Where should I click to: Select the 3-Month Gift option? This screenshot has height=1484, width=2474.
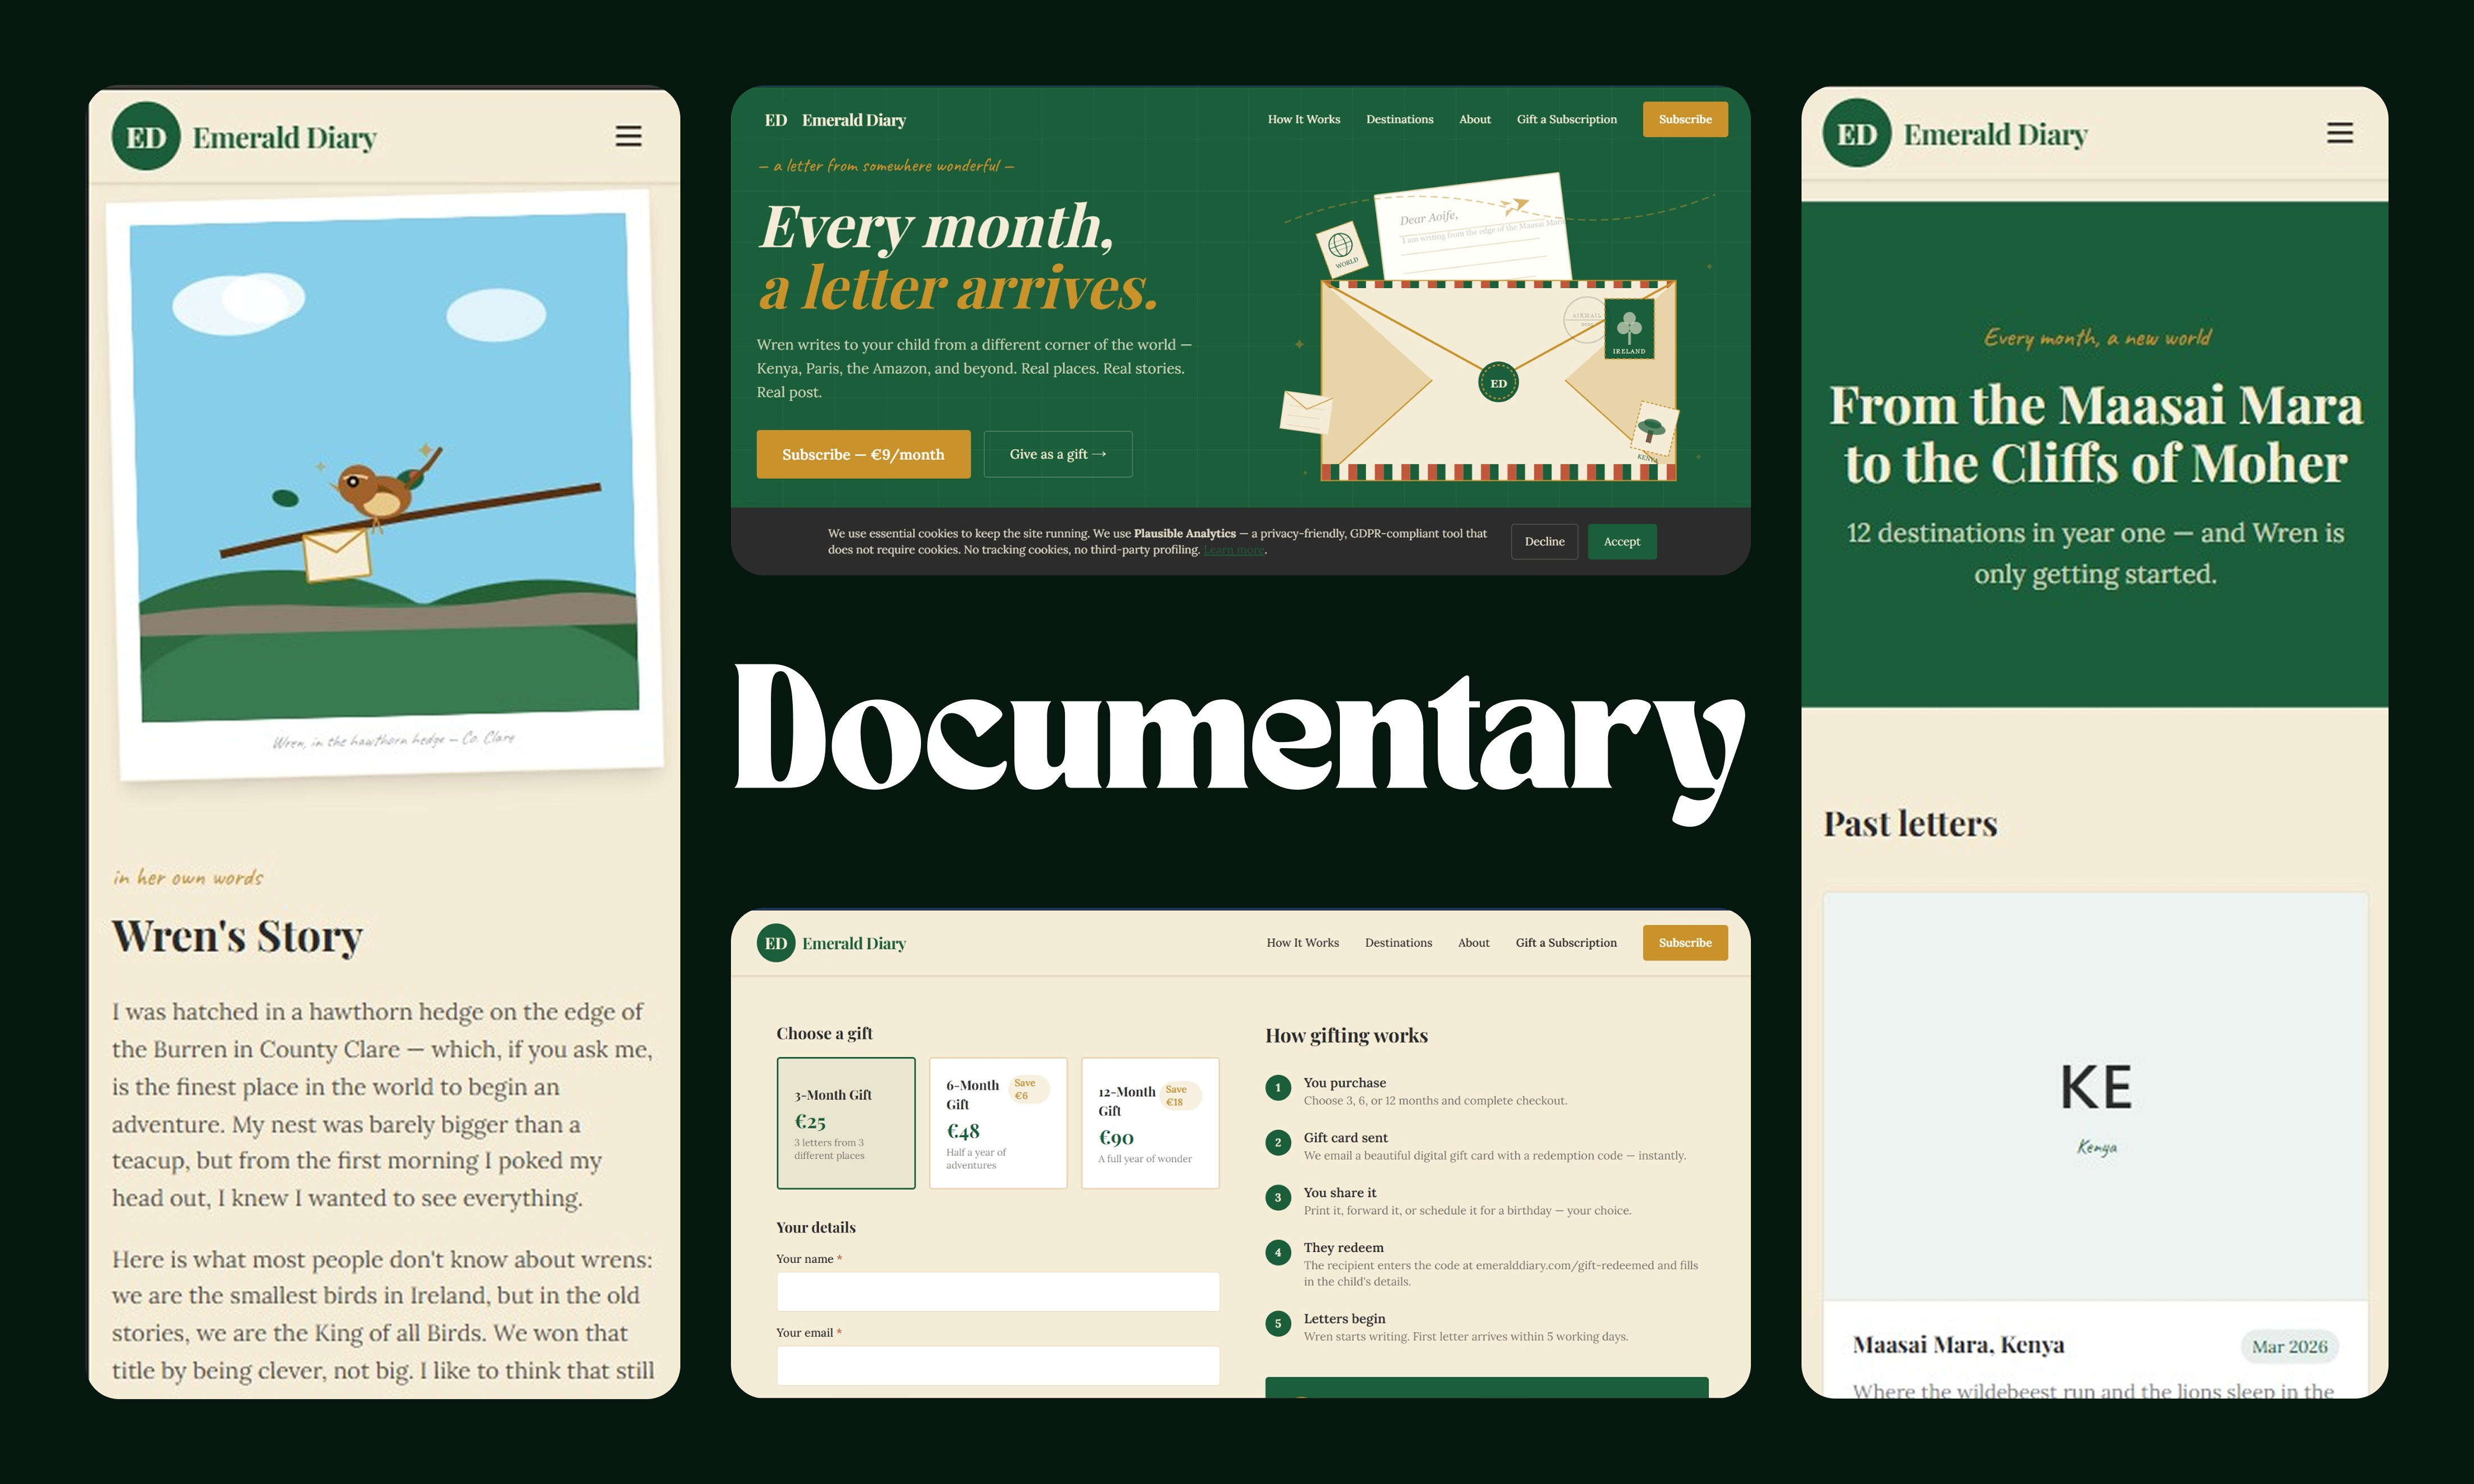846,1123
